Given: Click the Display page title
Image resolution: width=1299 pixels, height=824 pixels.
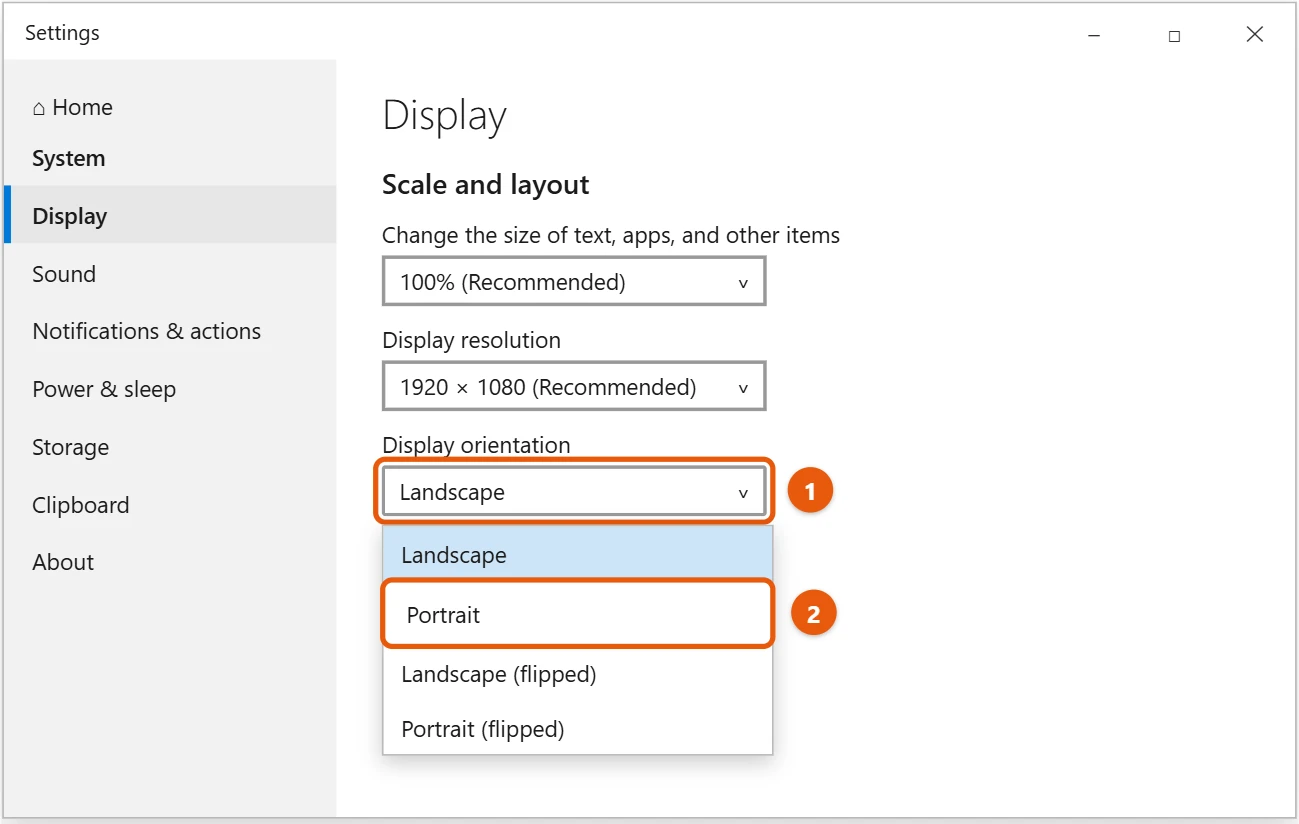Looking at the screenshot, I should tap(445, 116).
